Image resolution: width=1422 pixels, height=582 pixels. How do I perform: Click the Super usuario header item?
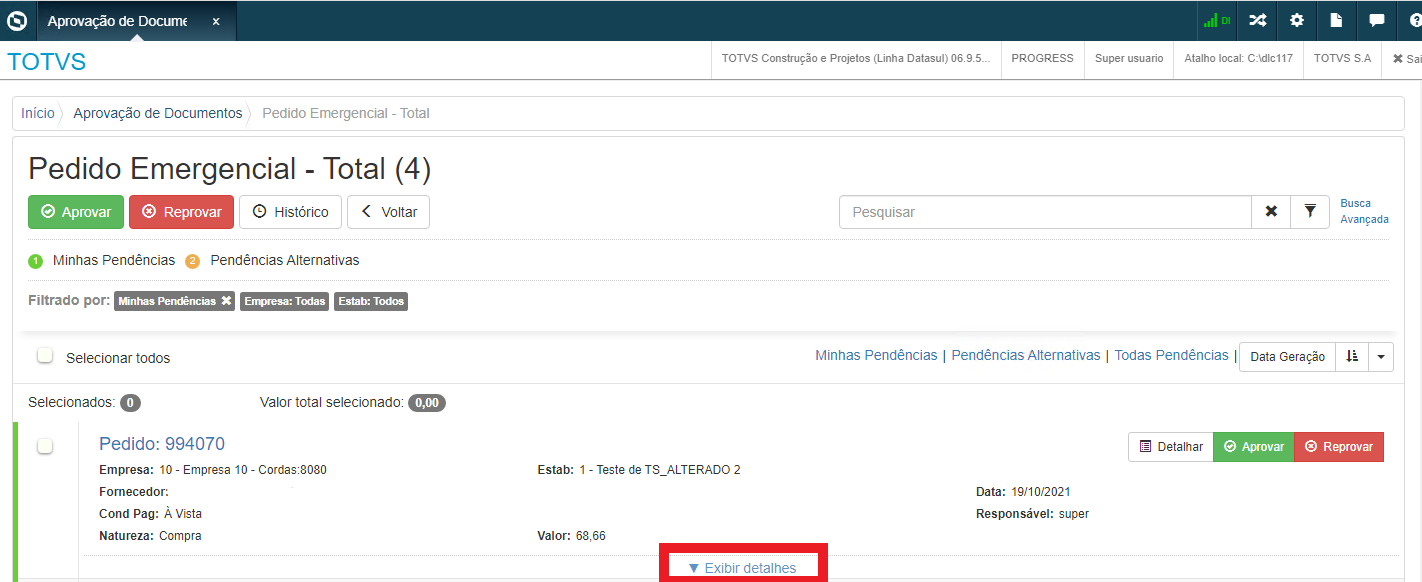coord(1129,58)
